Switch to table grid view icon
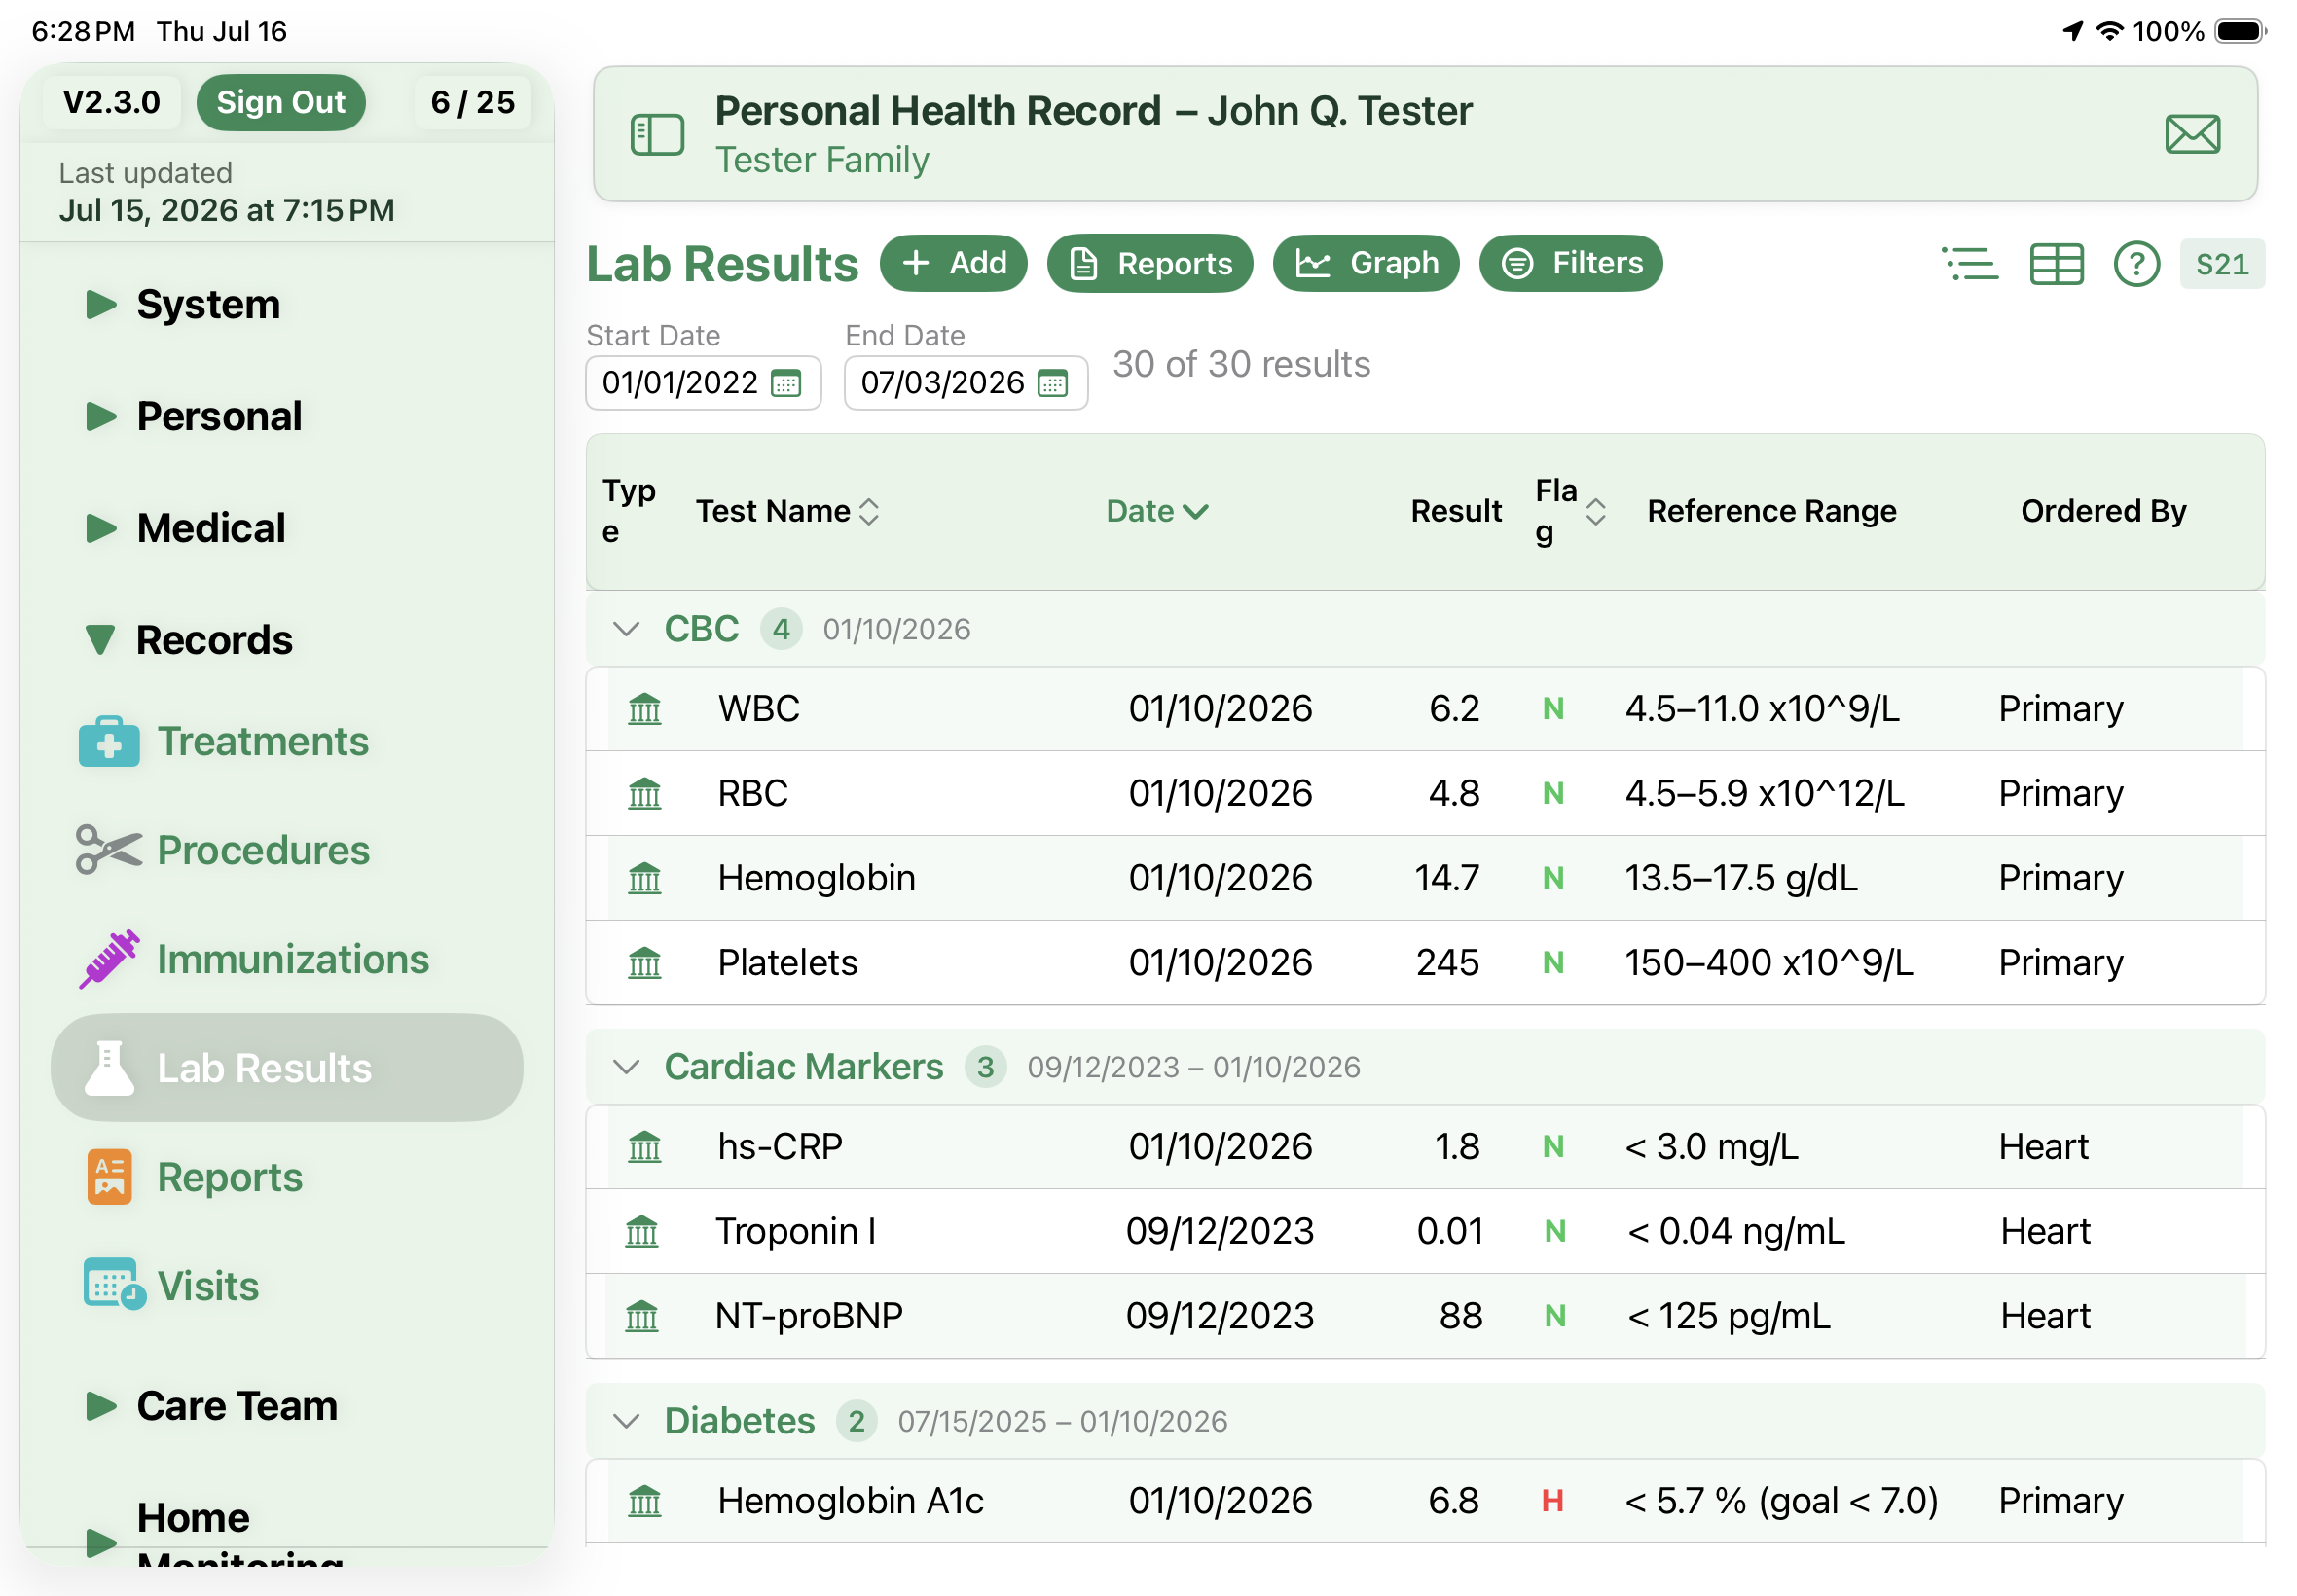Image resolution: width=2297 pixels, height=1596 pixels. [x=2055, y=264]
